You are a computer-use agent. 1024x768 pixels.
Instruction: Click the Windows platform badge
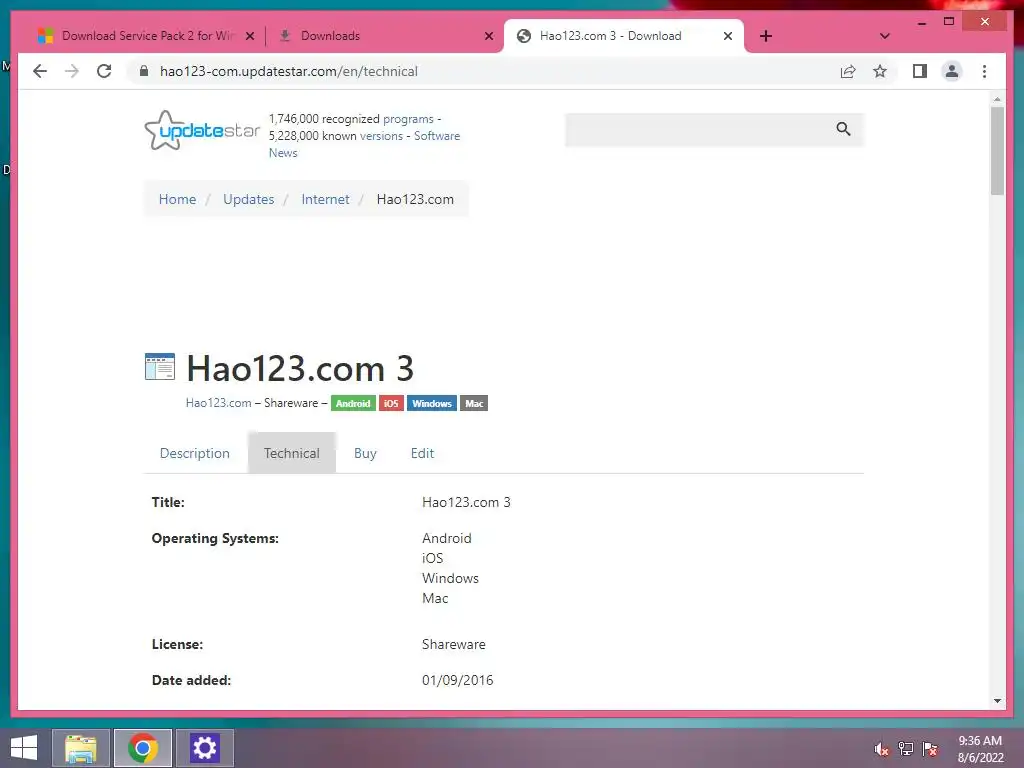432,404
